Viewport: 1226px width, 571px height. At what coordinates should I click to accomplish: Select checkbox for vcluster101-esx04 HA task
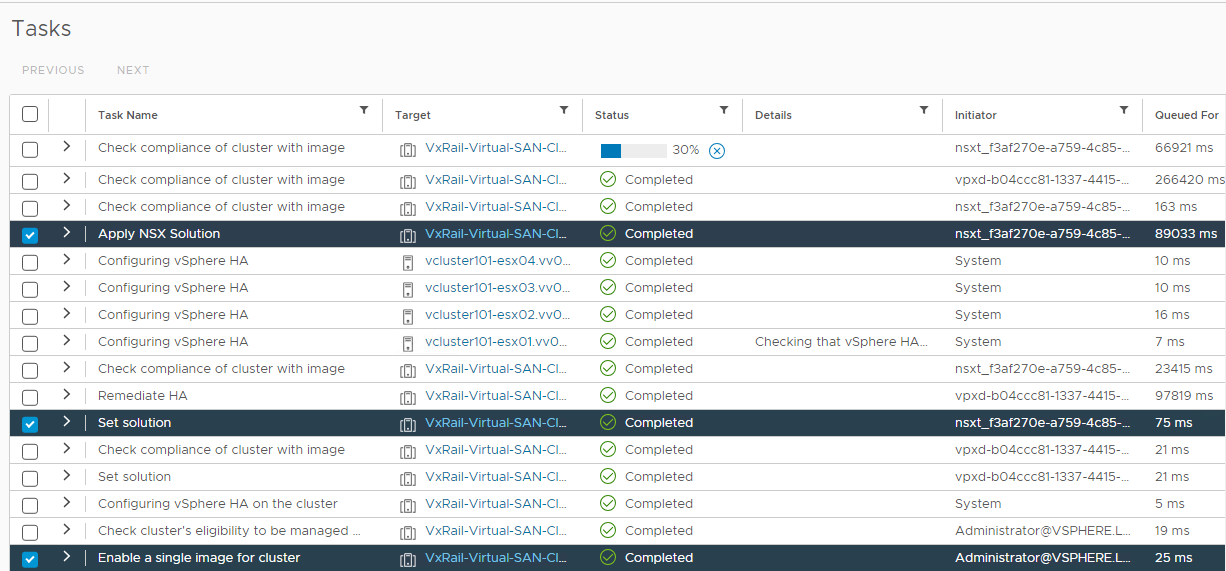click(x=30, y=262)
